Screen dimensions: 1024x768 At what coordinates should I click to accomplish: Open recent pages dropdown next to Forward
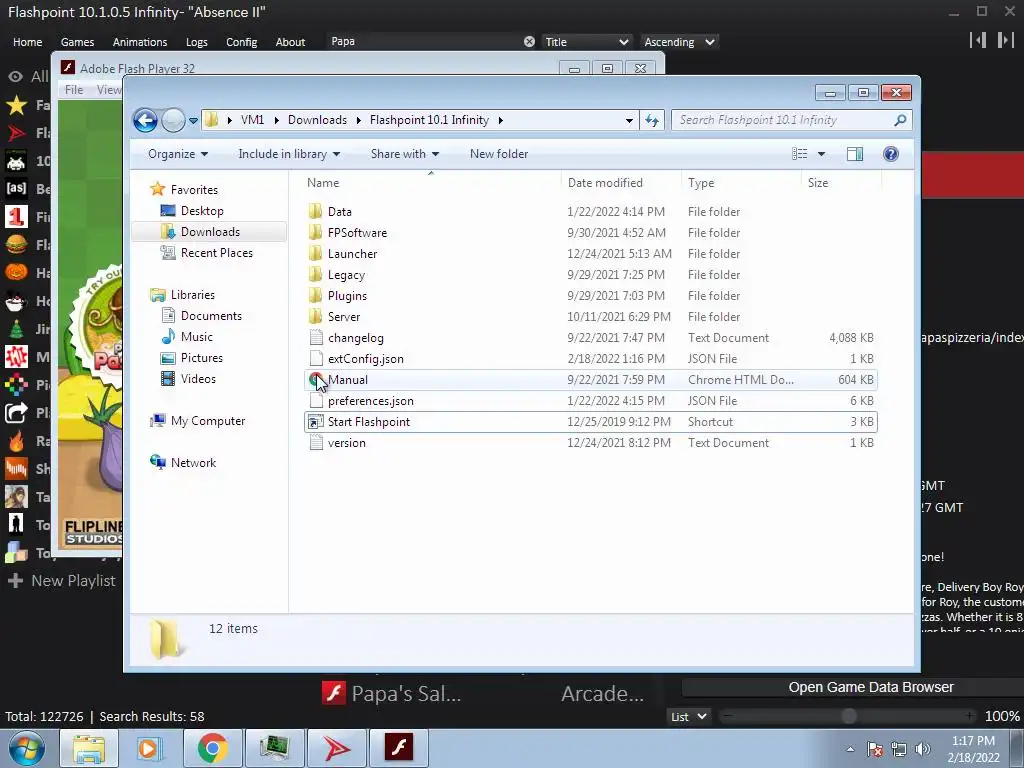[193, 120]
